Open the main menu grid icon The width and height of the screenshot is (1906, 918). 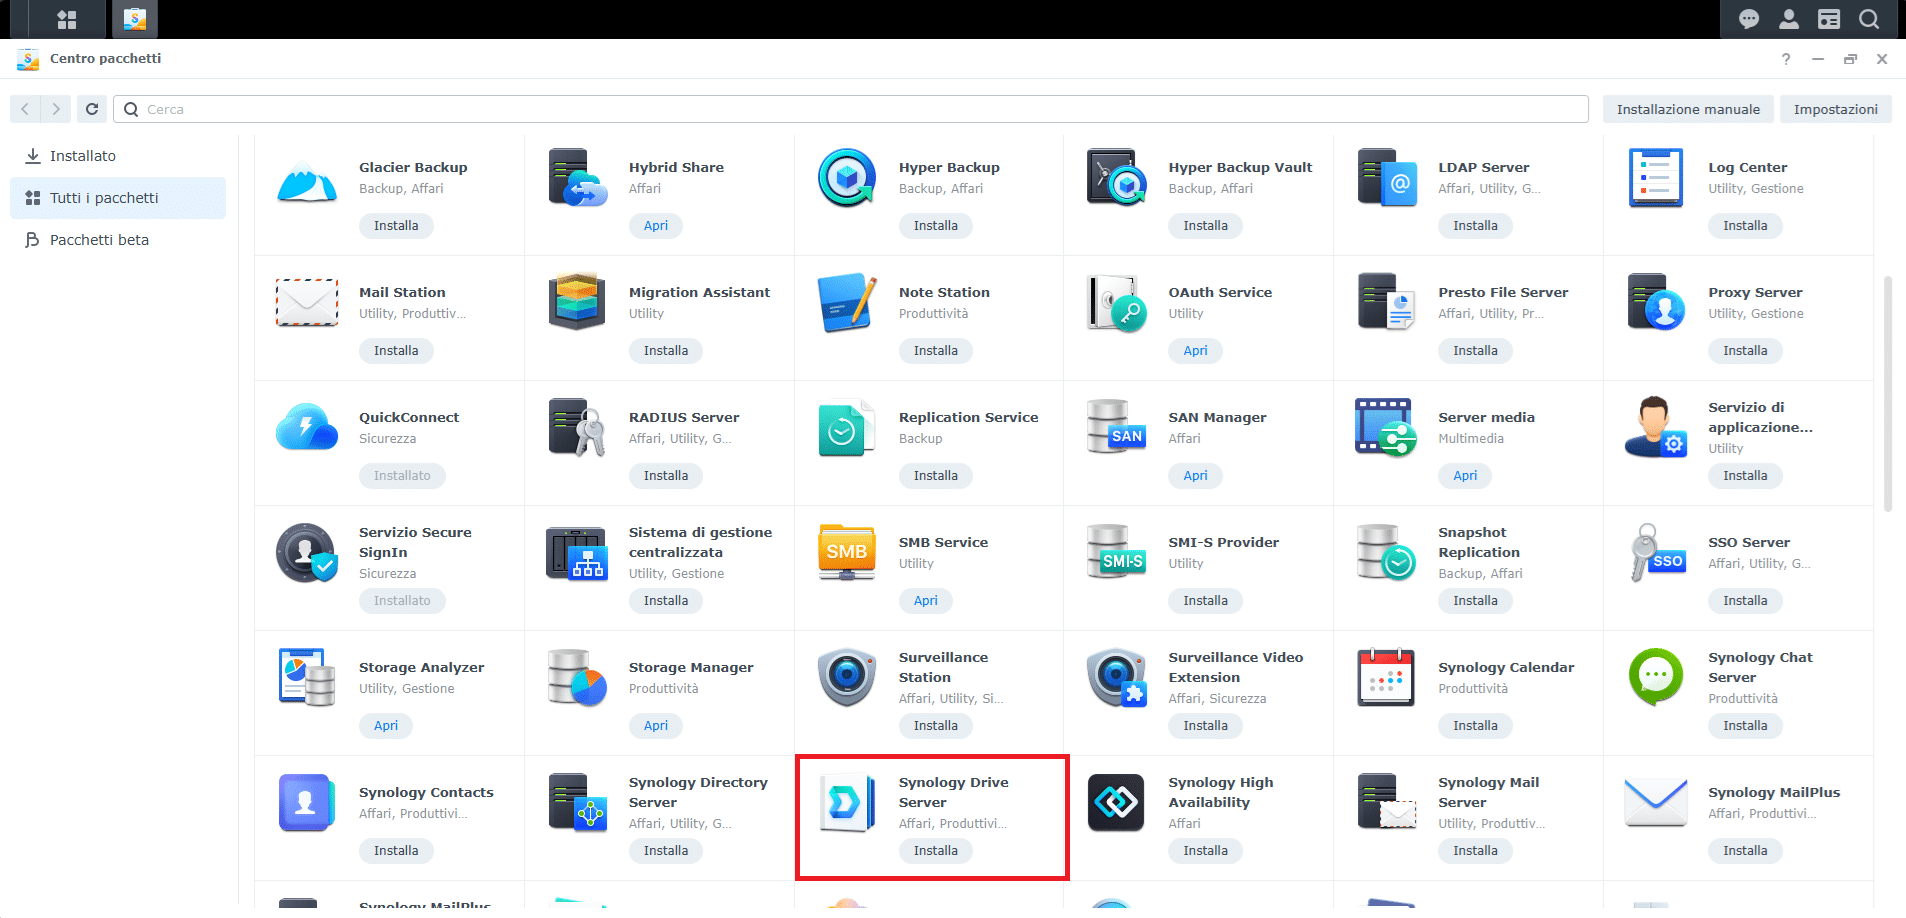(x=67, y=19)
